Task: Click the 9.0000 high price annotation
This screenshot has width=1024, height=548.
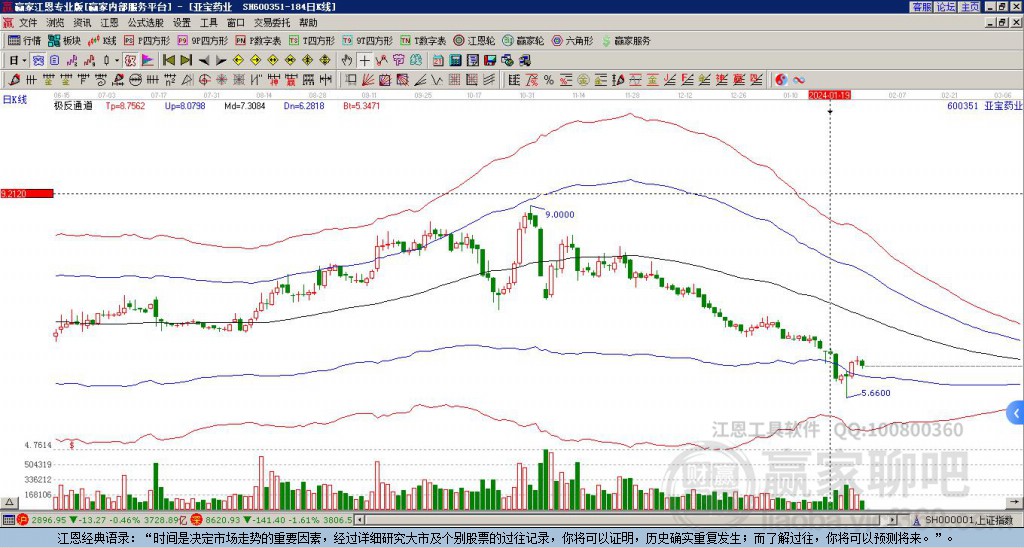Action: point(560,214)
